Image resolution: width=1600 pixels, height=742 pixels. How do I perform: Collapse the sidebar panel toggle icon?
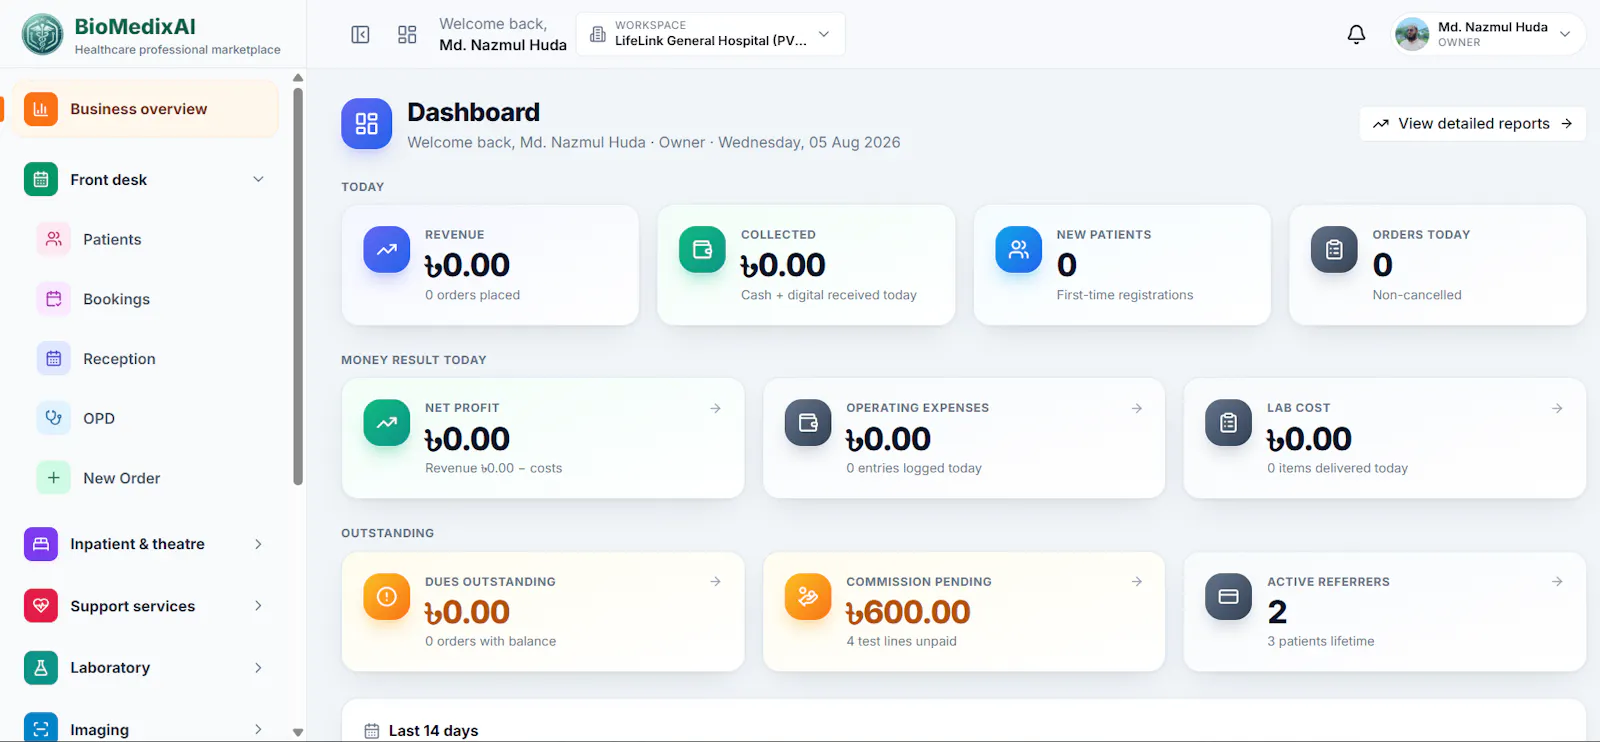361,35
